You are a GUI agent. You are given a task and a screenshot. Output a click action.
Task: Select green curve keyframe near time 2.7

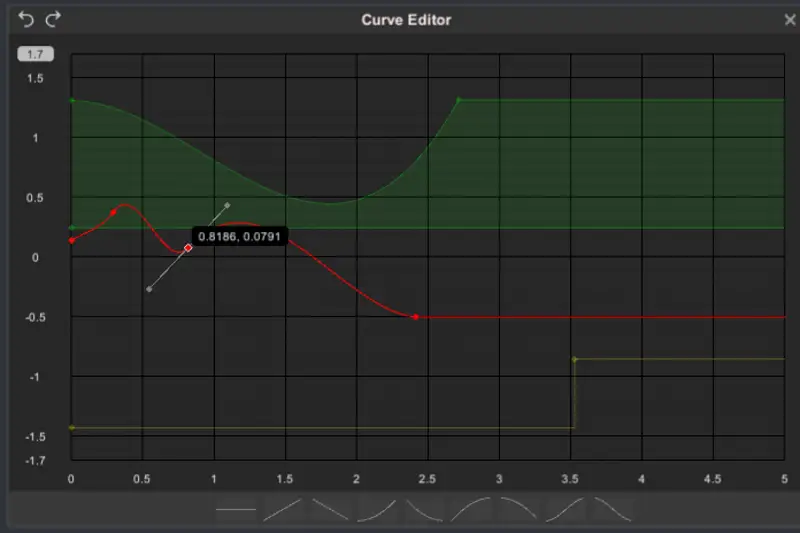coord(458,100)
